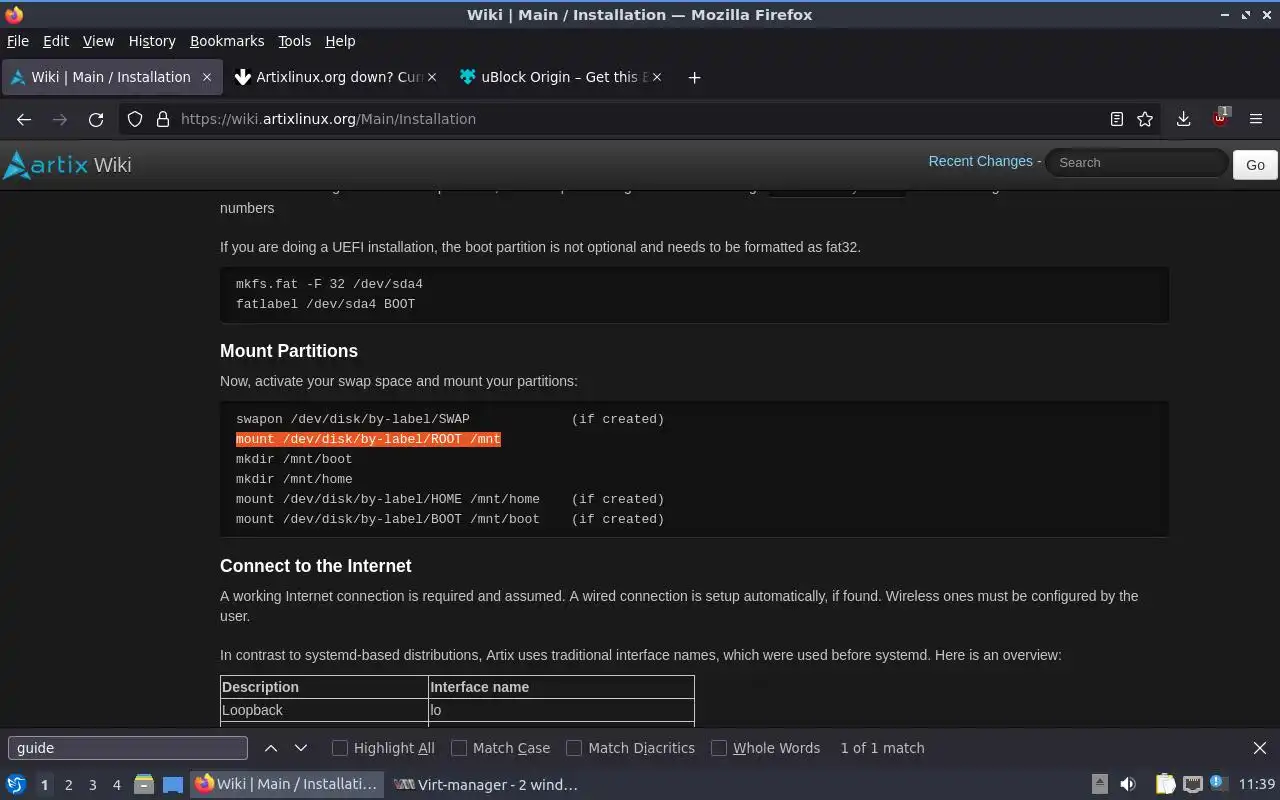Open the Bookmarks menu
Image resolution: width=1280 pixels, height=800 pixels.
coord(227,41)
